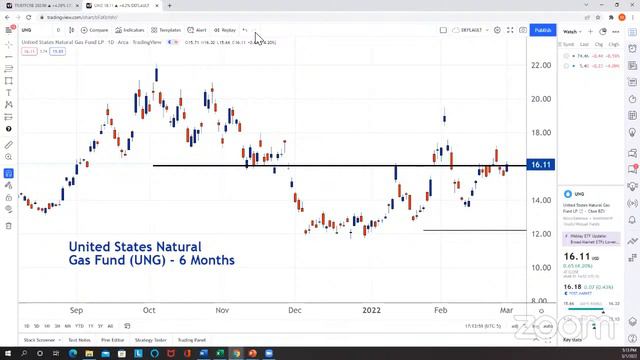Select the geometric shapes rectangle tool

(x=9, y=81)
